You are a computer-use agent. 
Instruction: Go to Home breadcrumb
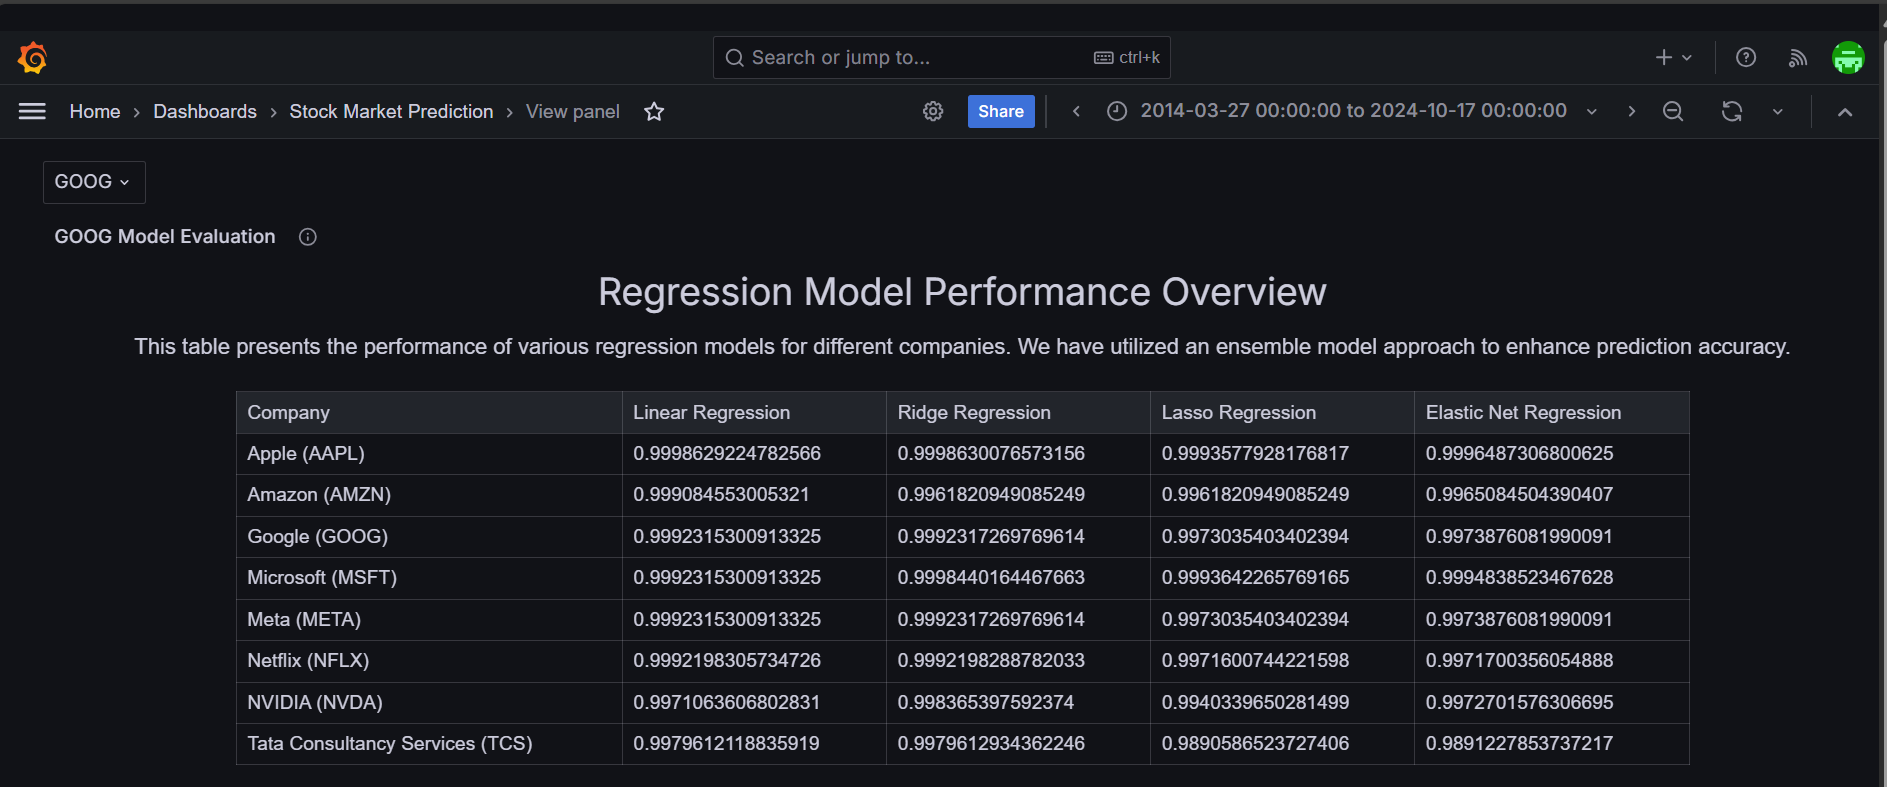pos(95,112)
